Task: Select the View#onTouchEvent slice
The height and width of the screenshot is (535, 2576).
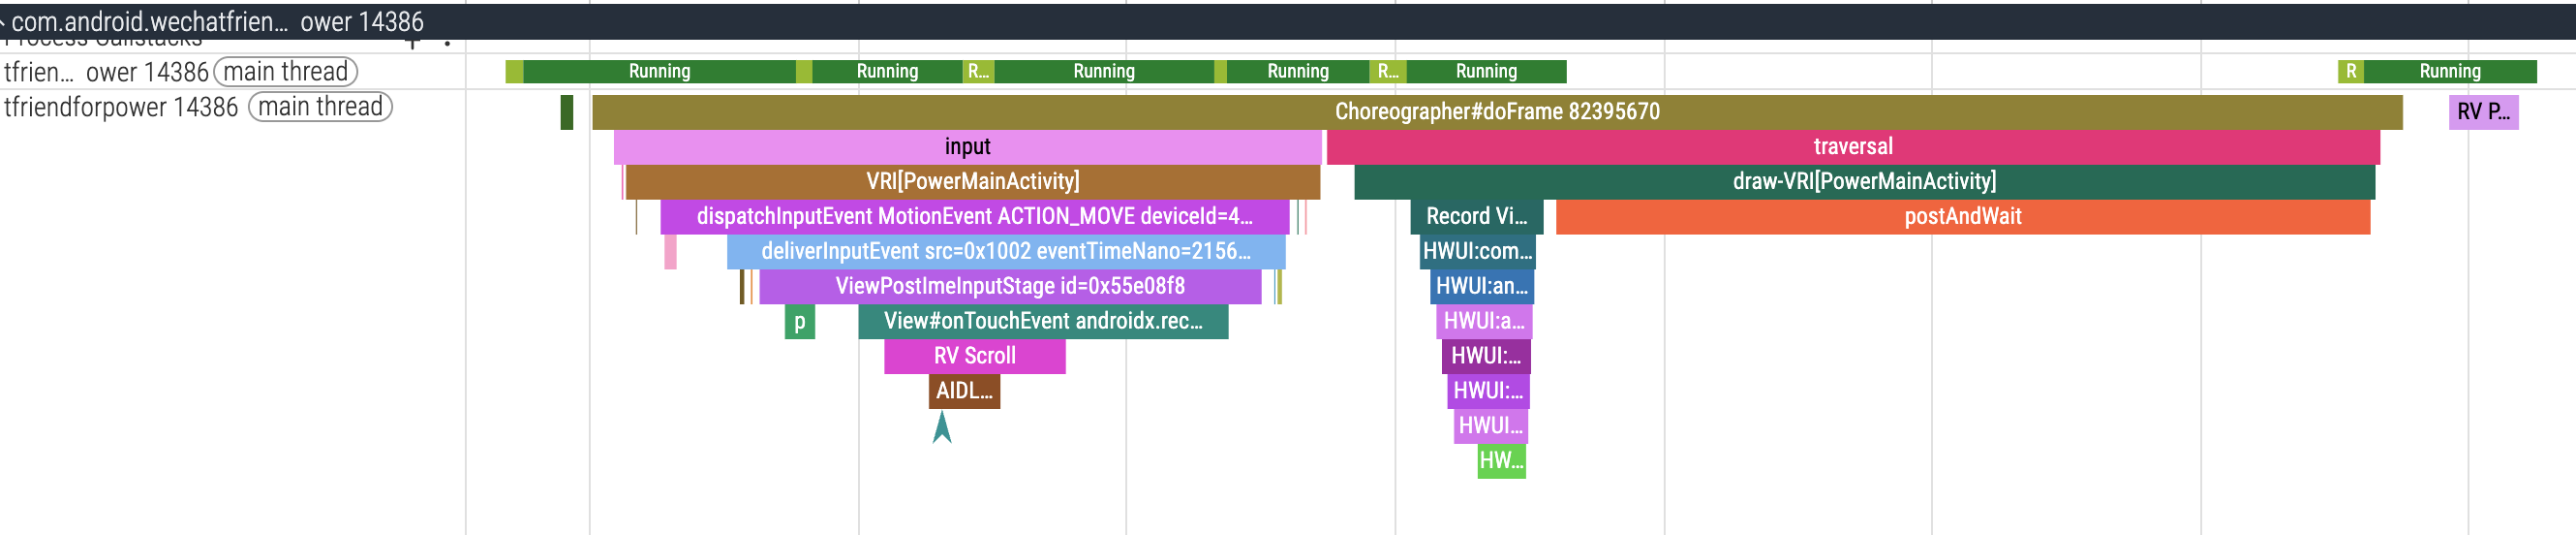Action: click(x=1042, y=322)
